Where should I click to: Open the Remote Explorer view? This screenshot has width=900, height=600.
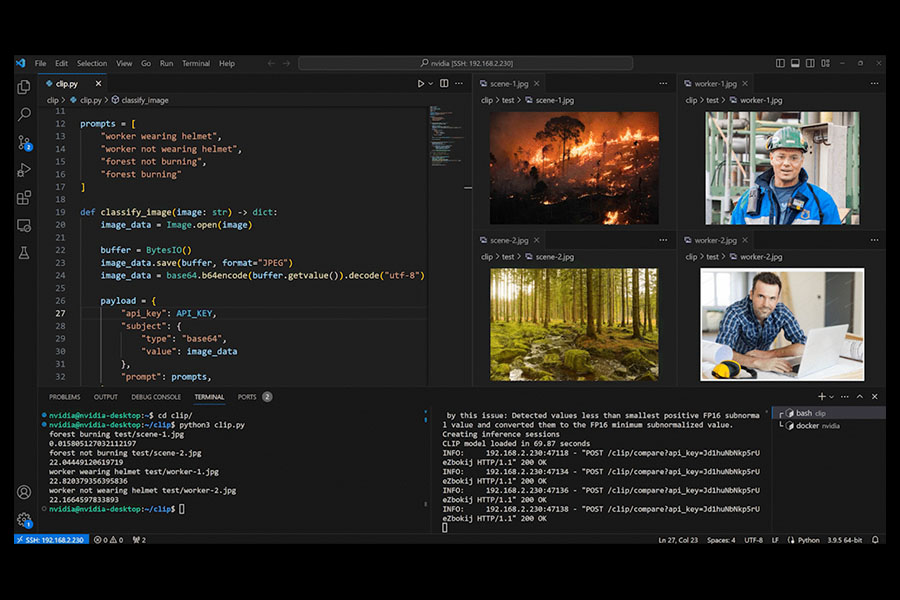coord(24,226)
